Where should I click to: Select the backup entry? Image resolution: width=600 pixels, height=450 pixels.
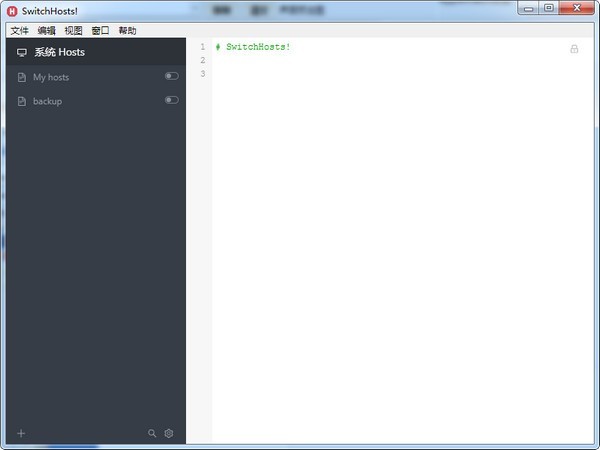[x=96, y=101]
